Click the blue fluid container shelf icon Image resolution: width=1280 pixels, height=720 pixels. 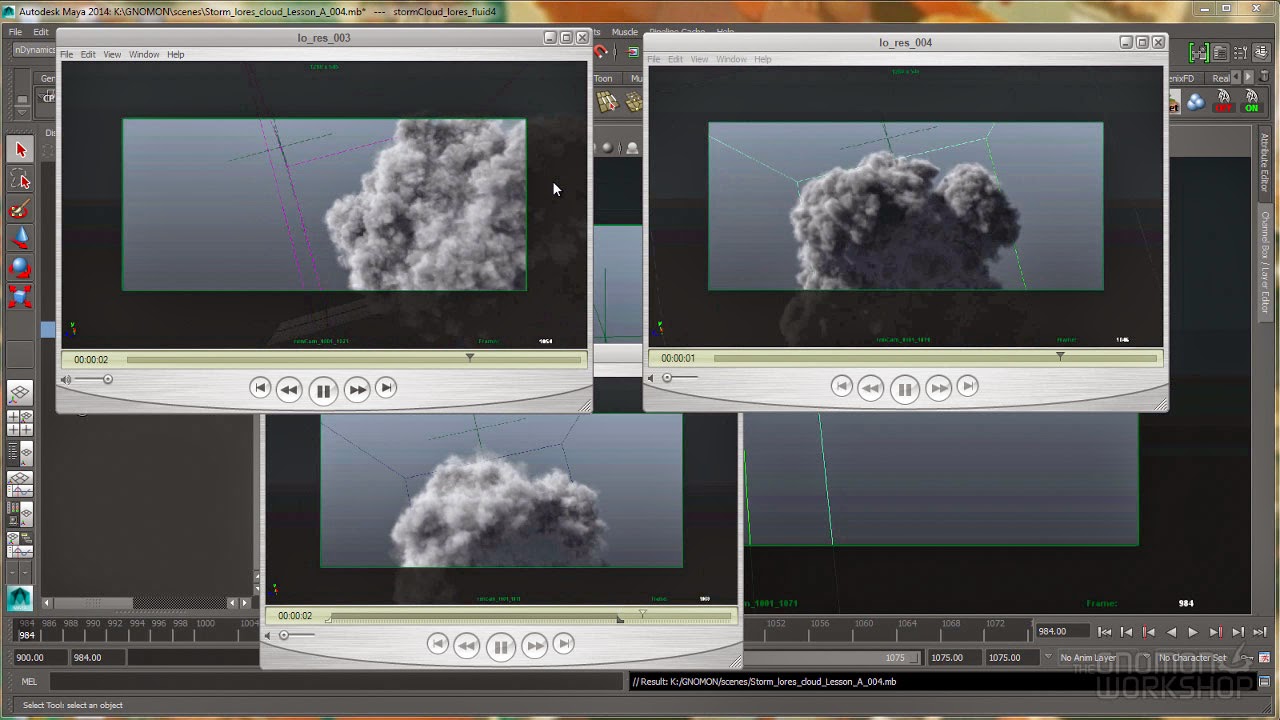[x=1196, y=101]
